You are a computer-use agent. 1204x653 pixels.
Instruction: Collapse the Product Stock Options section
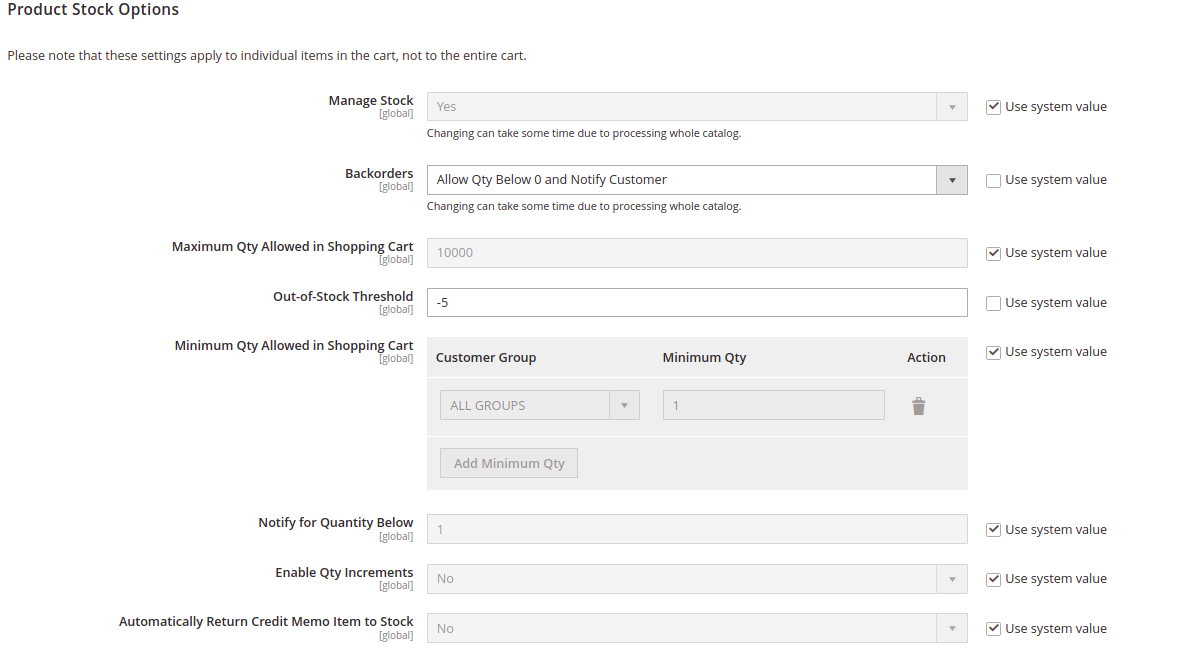pyautogui.click(x=93, y=10)
